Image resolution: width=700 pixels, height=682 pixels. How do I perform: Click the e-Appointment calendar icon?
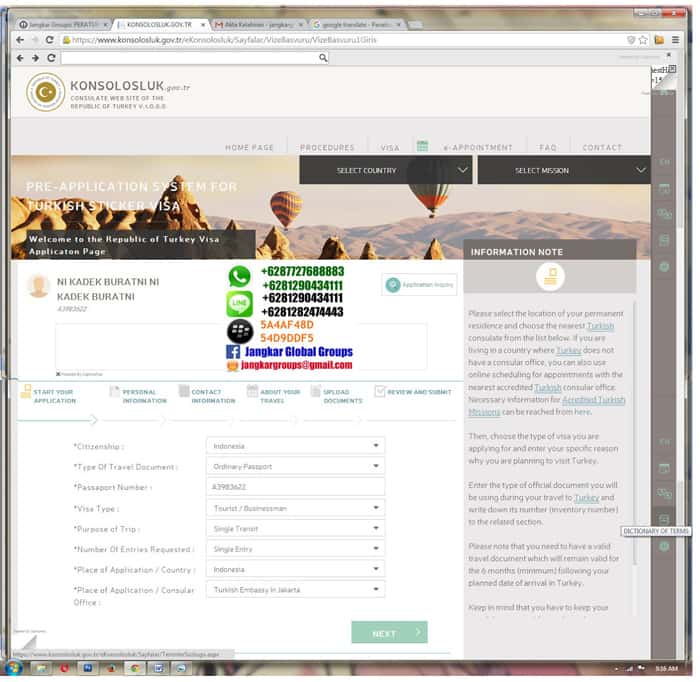(422, 146)
